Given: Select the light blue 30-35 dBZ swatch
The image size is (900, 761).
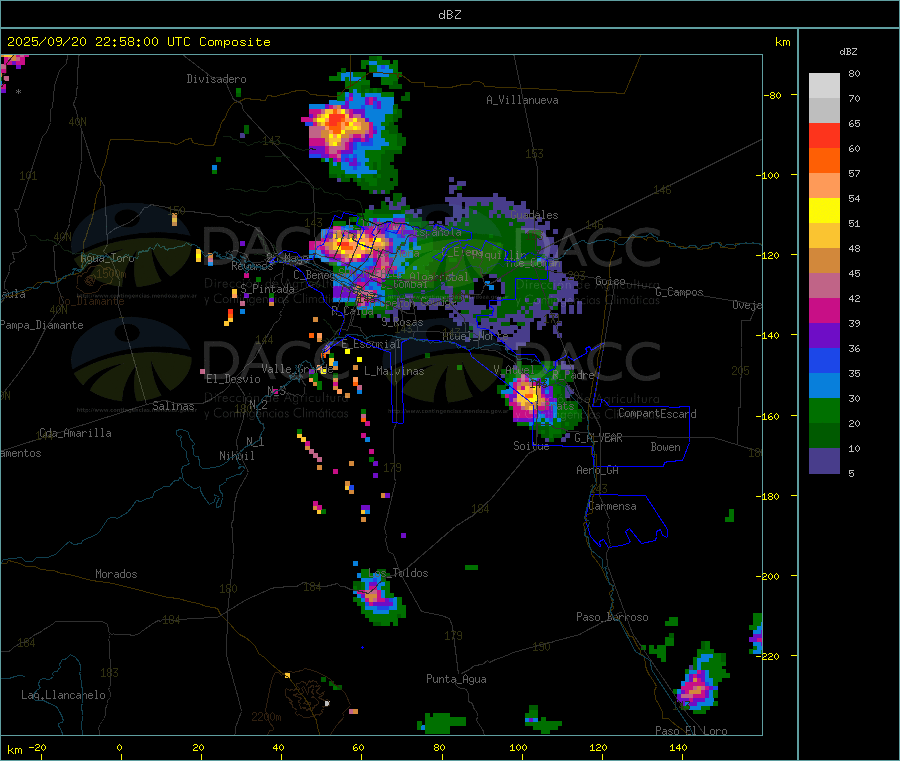Looking at the screenshot, I should point(824,386).
